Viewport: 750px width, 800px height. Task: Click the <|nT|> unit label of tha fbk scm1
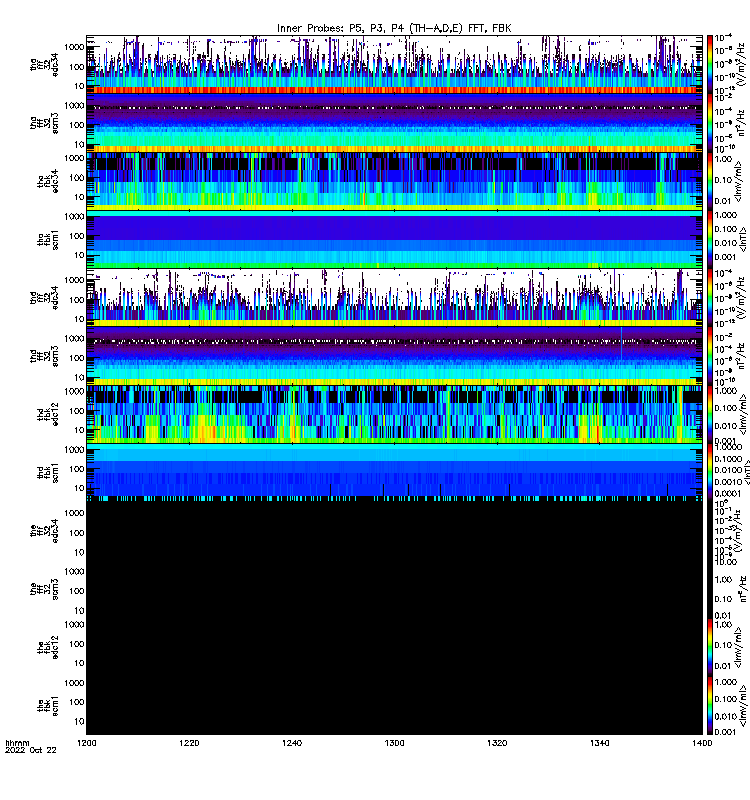742,239
